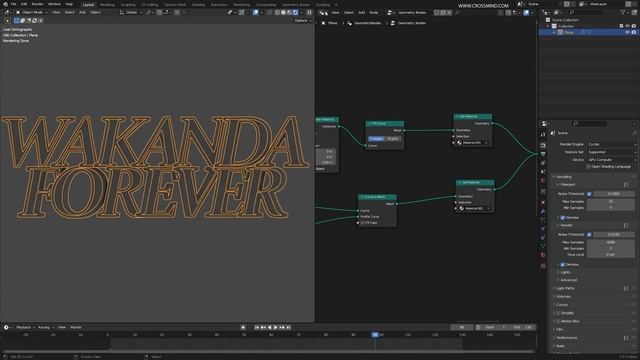Switch viewport to material preview shading
The height and width of the screenshot is (360, 640).
pos(289,13)
